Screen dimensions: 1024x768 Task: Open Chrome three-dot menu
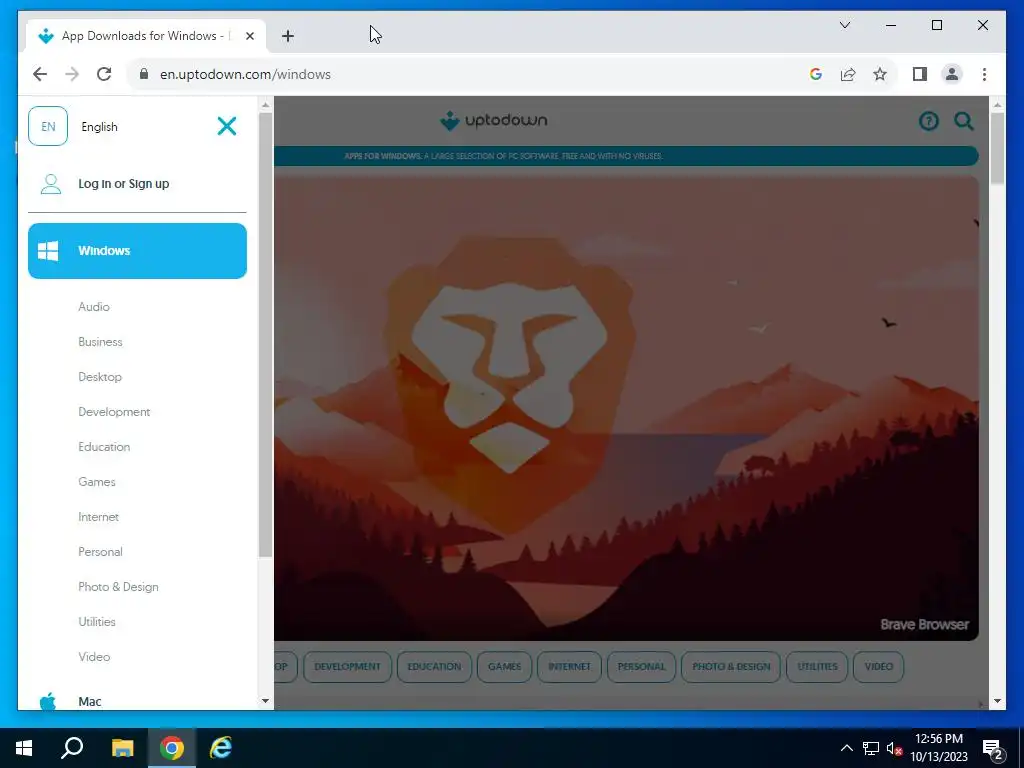[x=984, y=74]
